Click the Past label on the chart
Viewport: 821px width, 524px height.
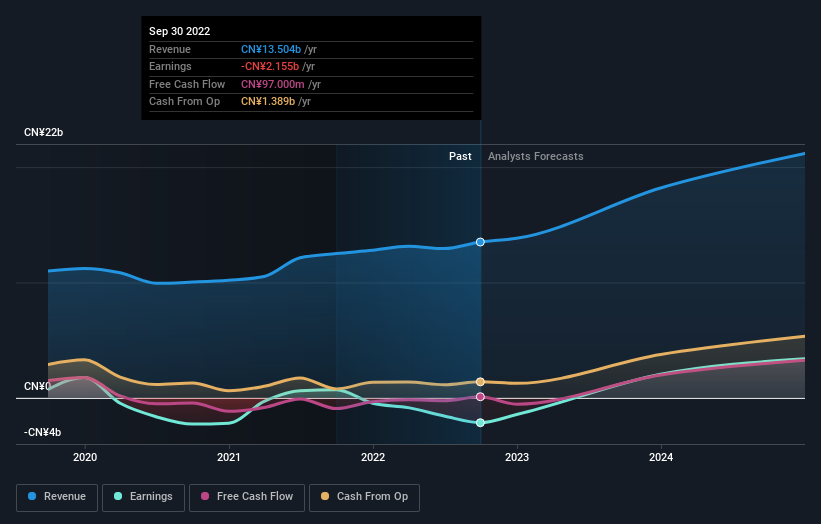pyautogui.click(x=460, y=156)
